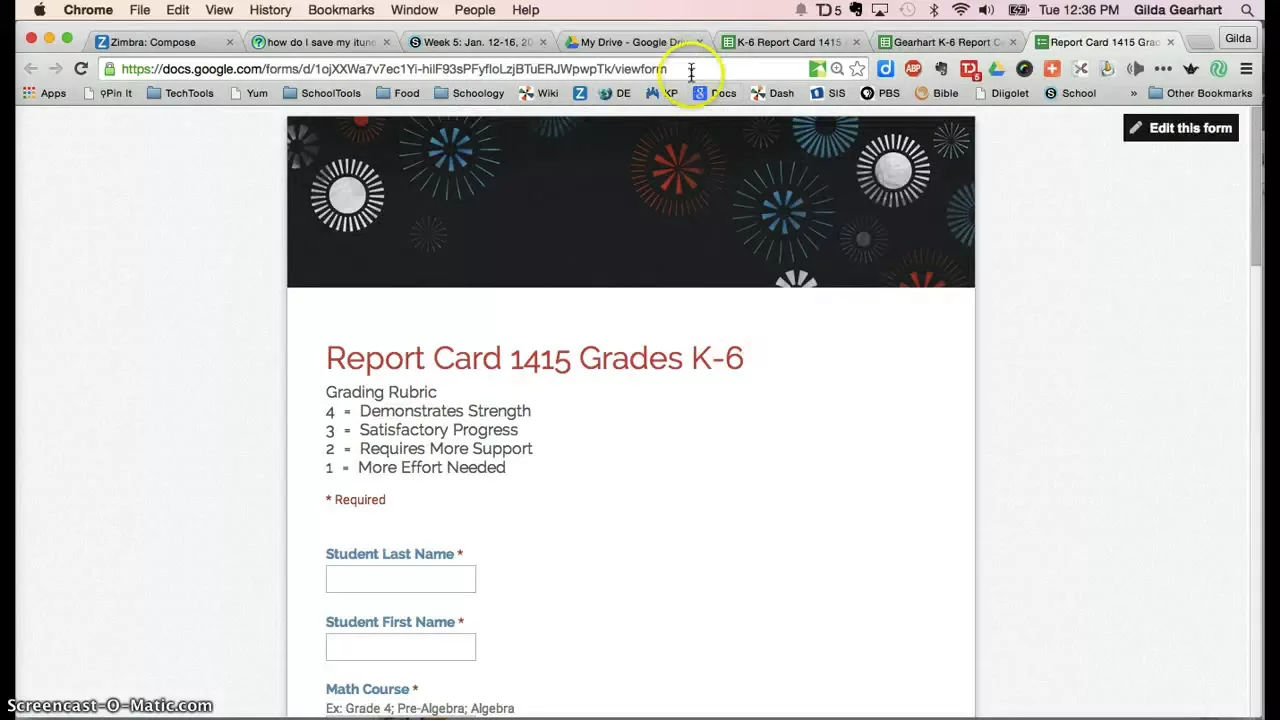Open the Bible bookmark
Viewport: 1280px width, 720px height.
(937, 93)
